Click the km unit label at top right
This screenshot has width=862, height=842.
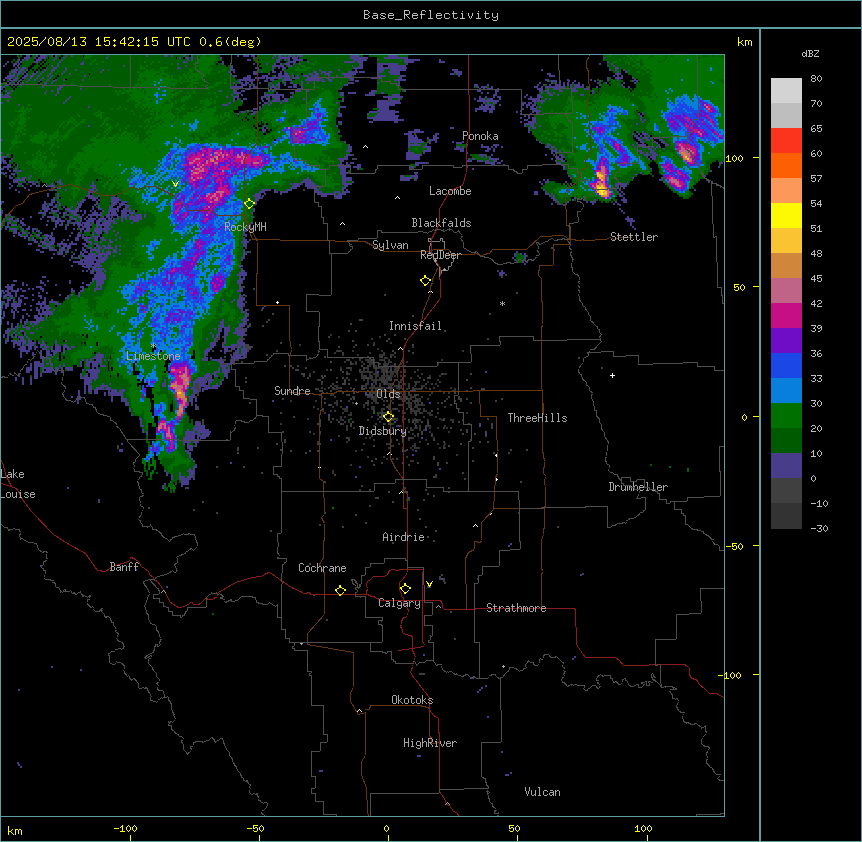click(744, 42)
